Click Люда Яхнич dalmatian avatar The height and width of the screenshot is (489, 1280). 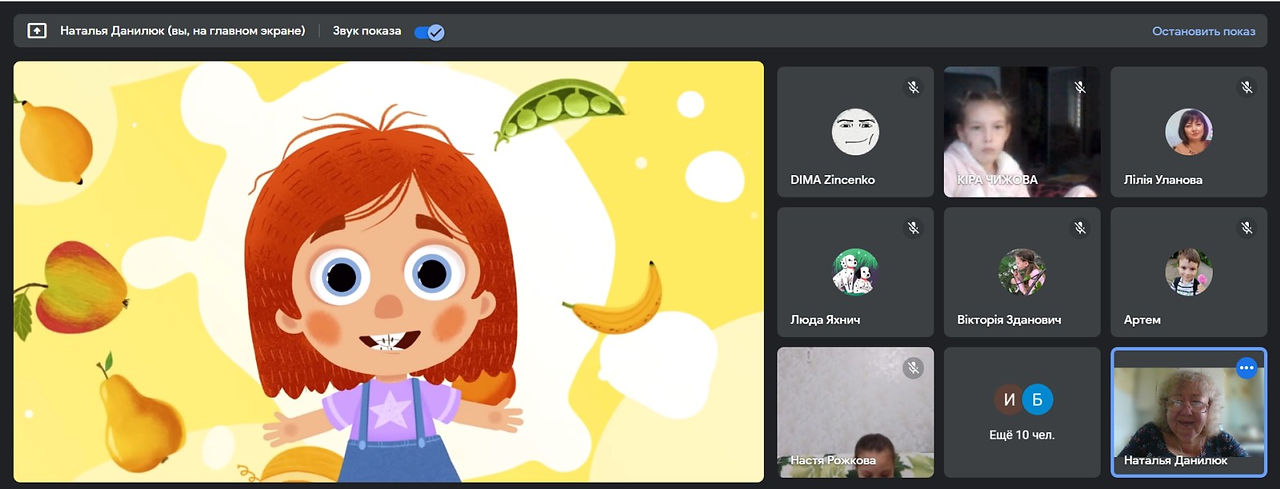855,272
